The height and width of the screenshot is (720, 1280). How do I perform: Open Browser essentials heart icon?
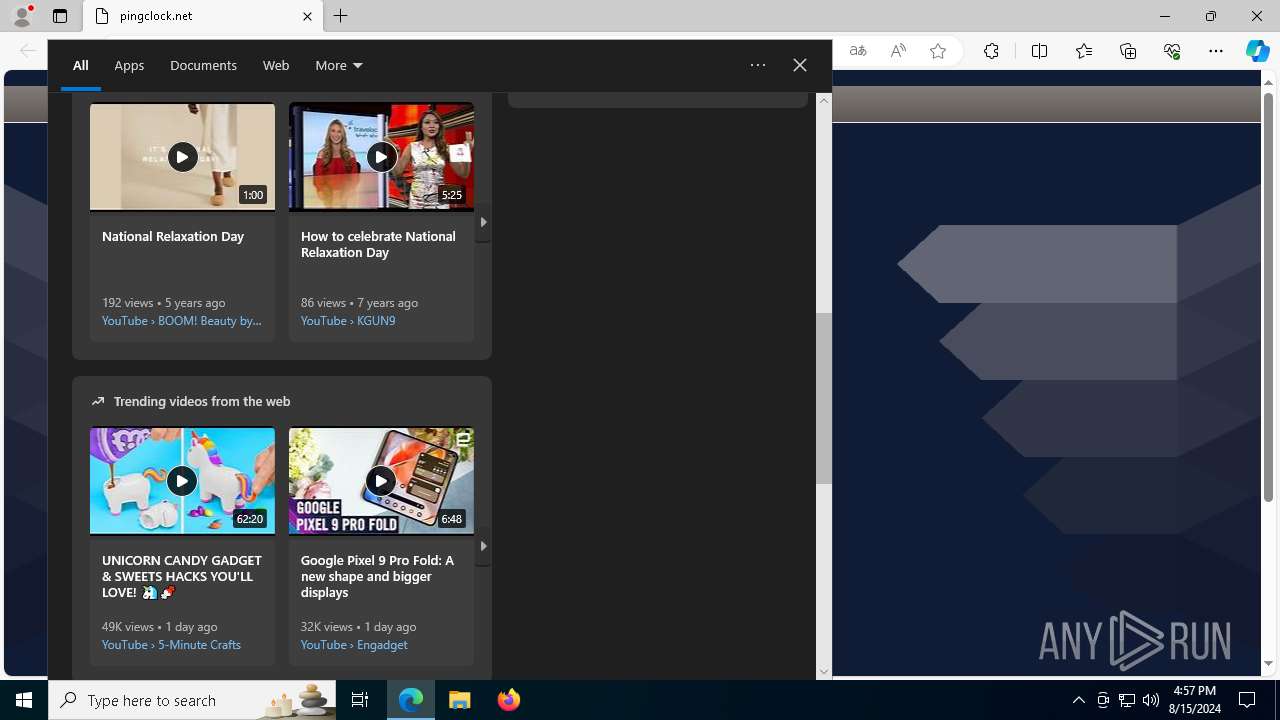[1172, 51]
